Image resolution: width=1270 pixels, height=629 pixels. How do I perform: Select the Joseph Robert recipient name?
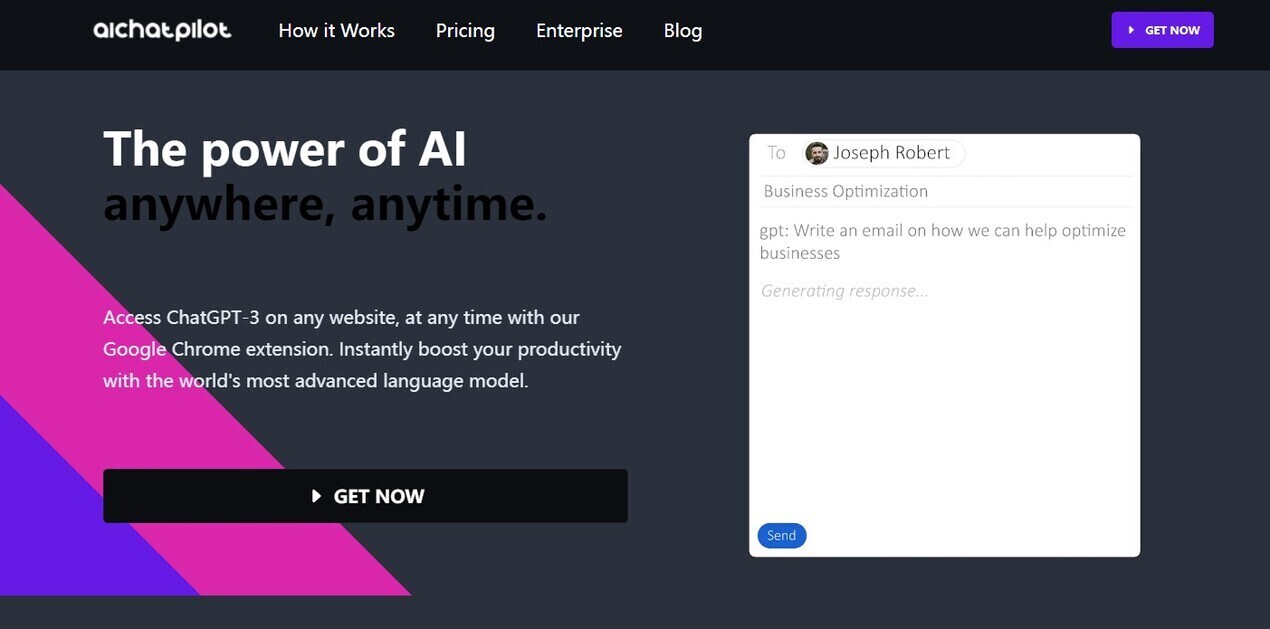tap(891, 153)
